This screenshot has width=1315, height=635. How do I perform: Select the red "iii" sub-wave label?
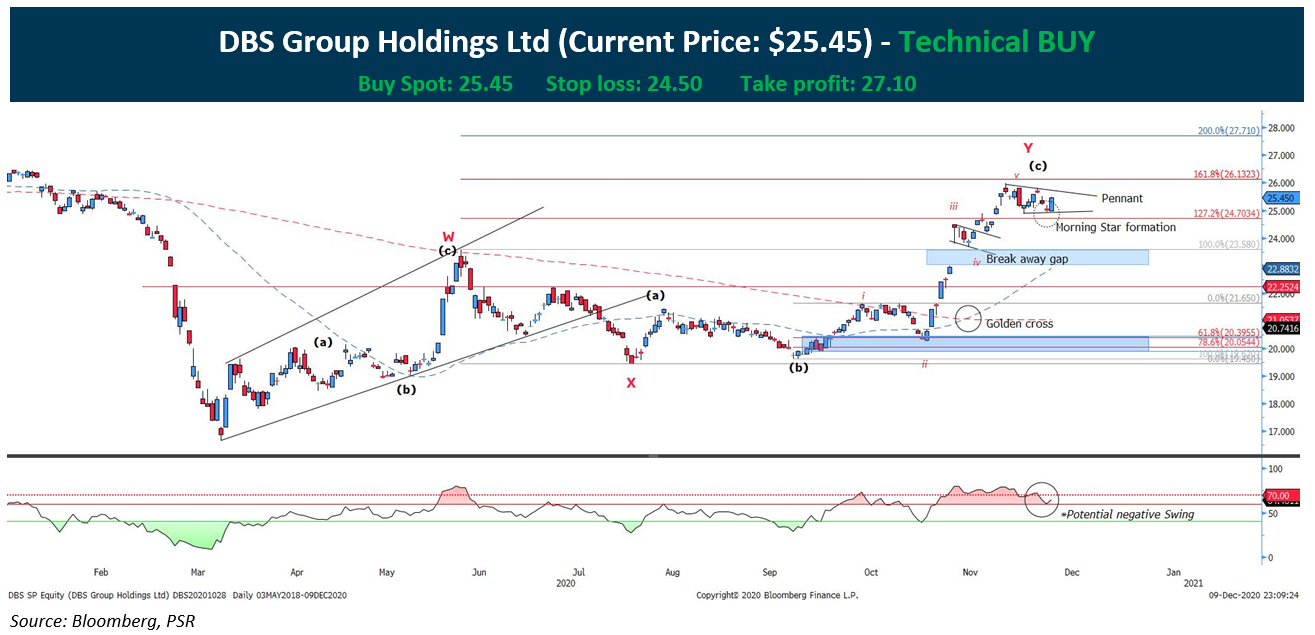click(954, 206)
